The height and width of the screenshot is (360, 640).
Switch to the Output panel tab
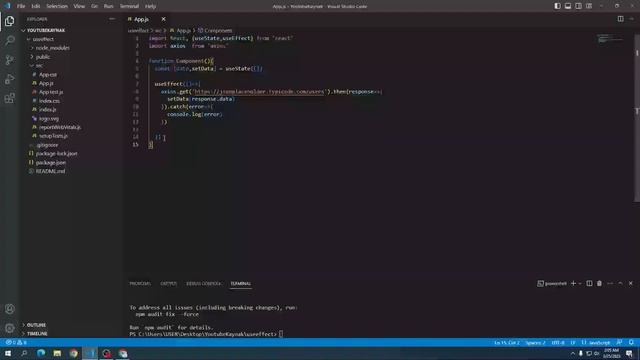[169, 283]
